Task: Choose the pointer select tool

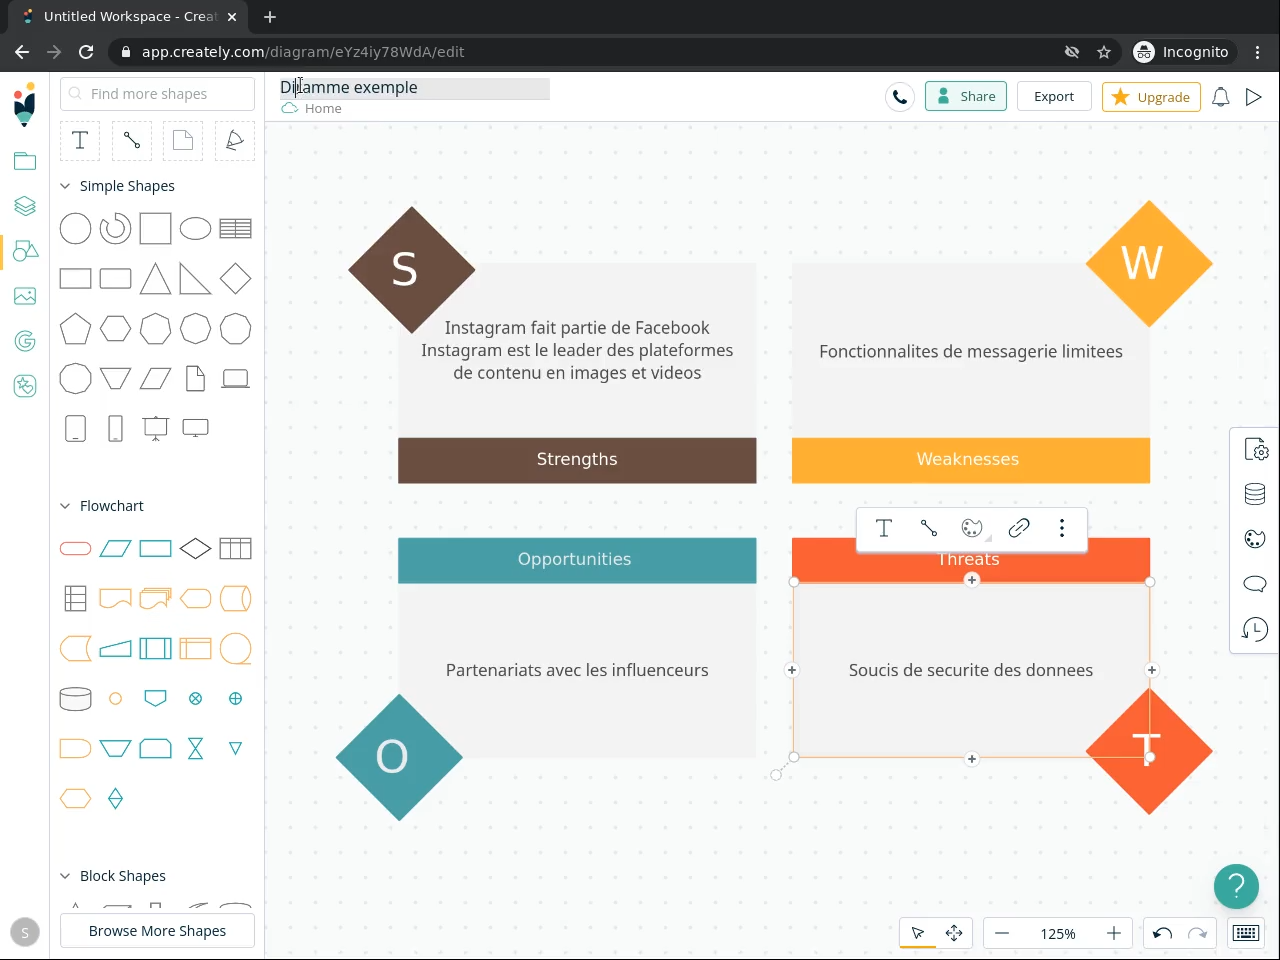Action: (x=918, y=933)
